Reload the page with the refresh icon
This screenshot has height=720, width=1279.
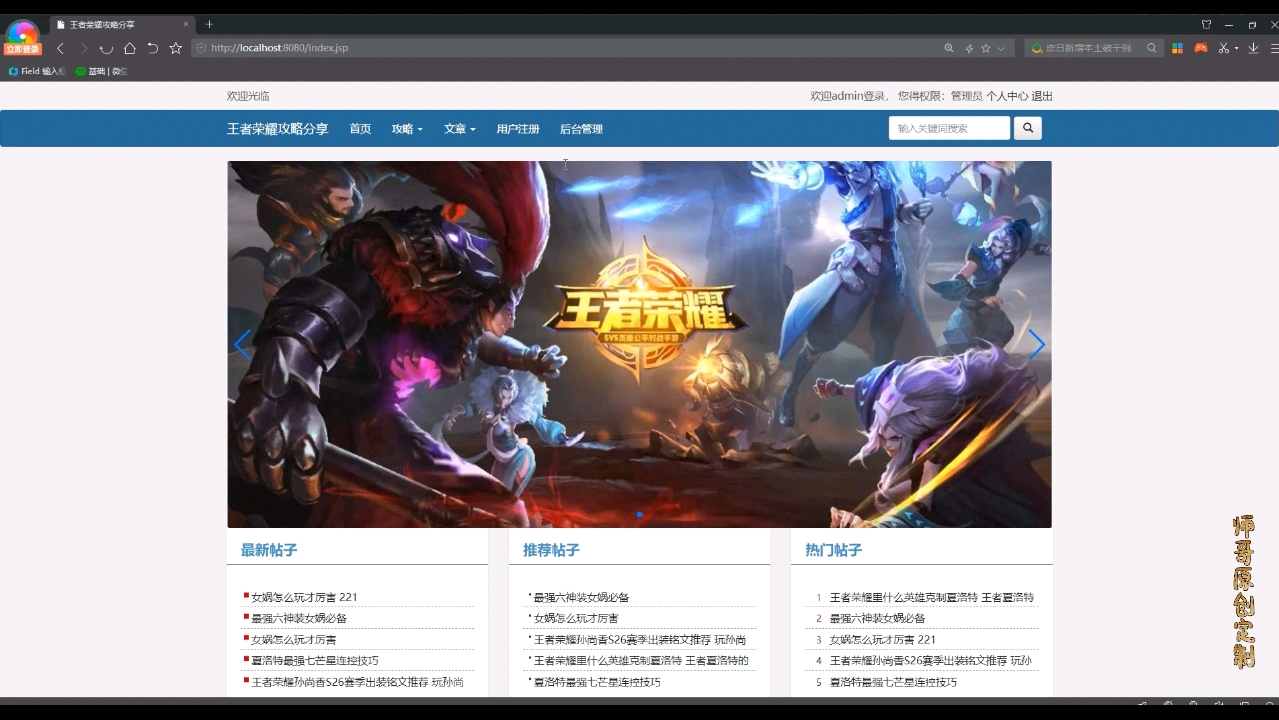(x=107, y=48)
